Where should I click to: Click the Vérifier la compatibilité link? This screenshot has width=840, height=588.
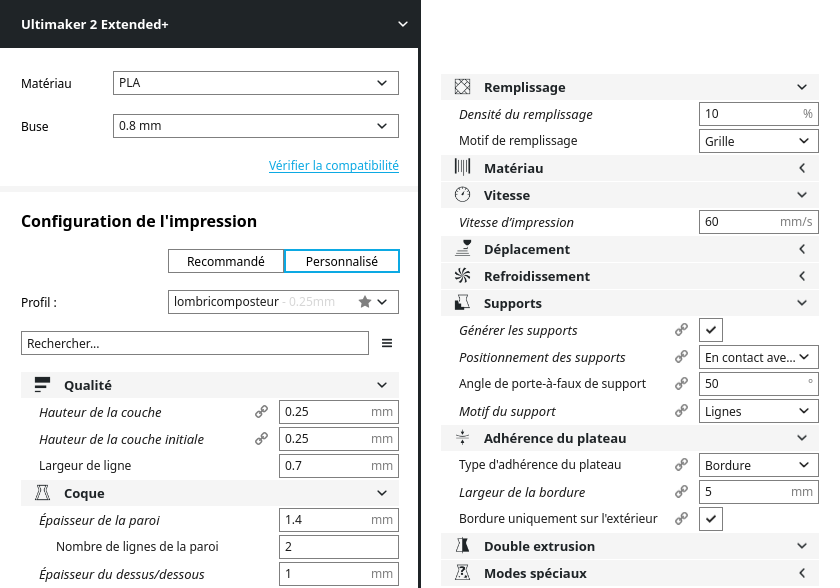pos(333,166)
